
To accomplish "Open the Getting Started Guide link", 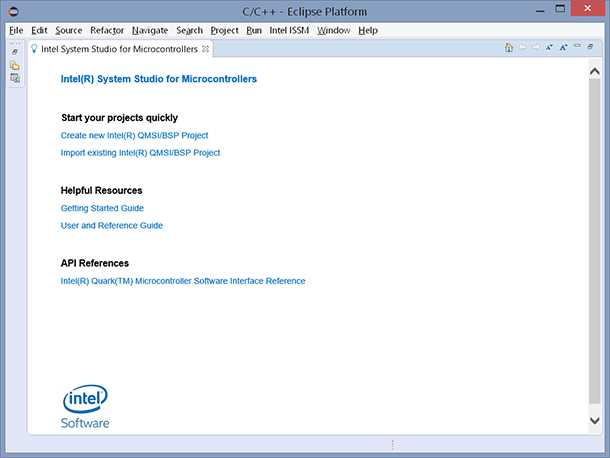I will pyautogui.click(x=102, y=208).
